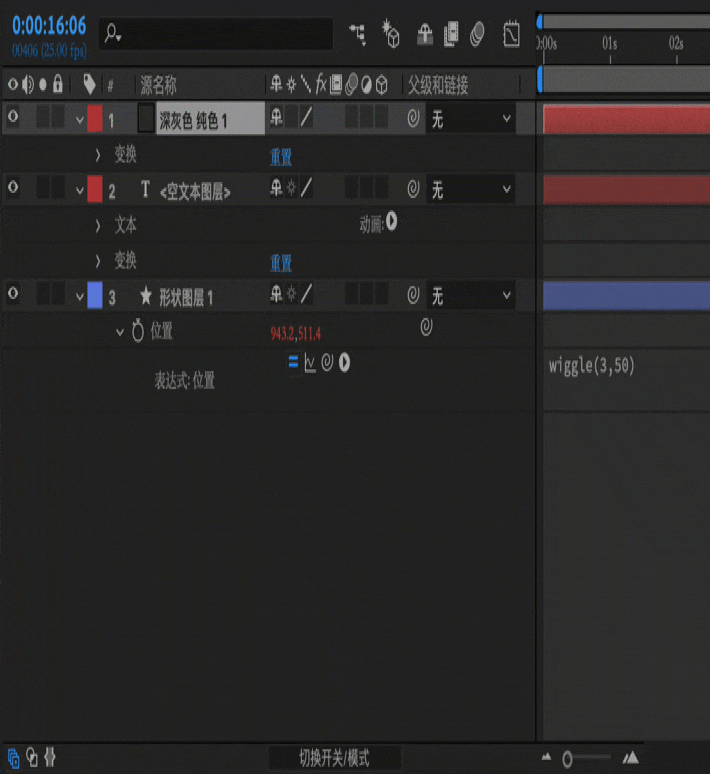Click the timeline zoom slider handle
Image resolution: width=710 pixels, height=774 pixels.
[x=567, y=759]
